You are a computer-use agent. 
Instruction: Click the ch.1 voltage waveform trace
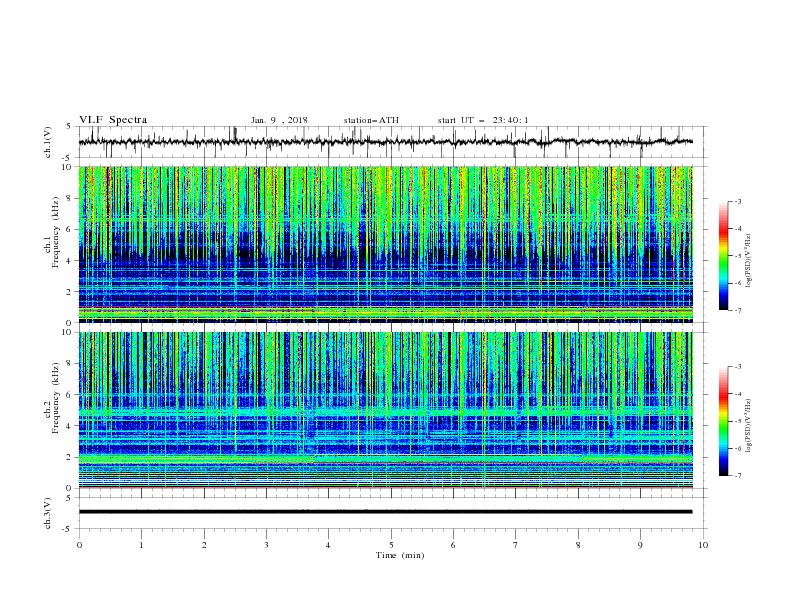click(385, 142)
